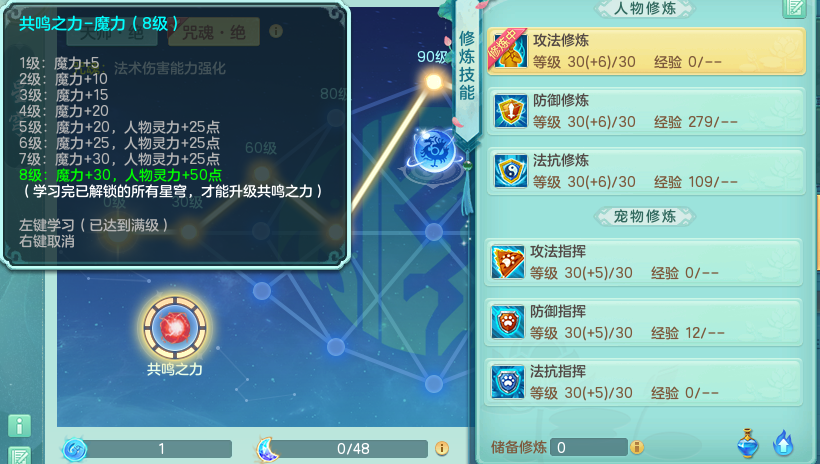Open the note edit icon at top right

pos(794,8)
